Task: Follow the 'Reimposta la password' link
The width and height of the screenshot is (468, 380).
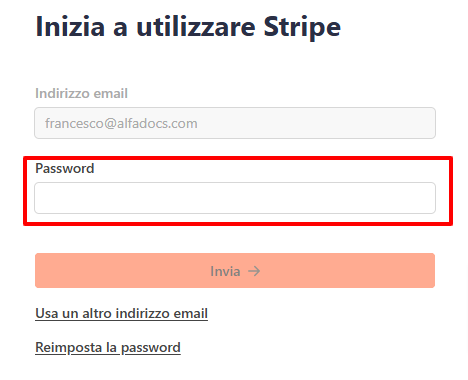Action: [x=108, y=348]
